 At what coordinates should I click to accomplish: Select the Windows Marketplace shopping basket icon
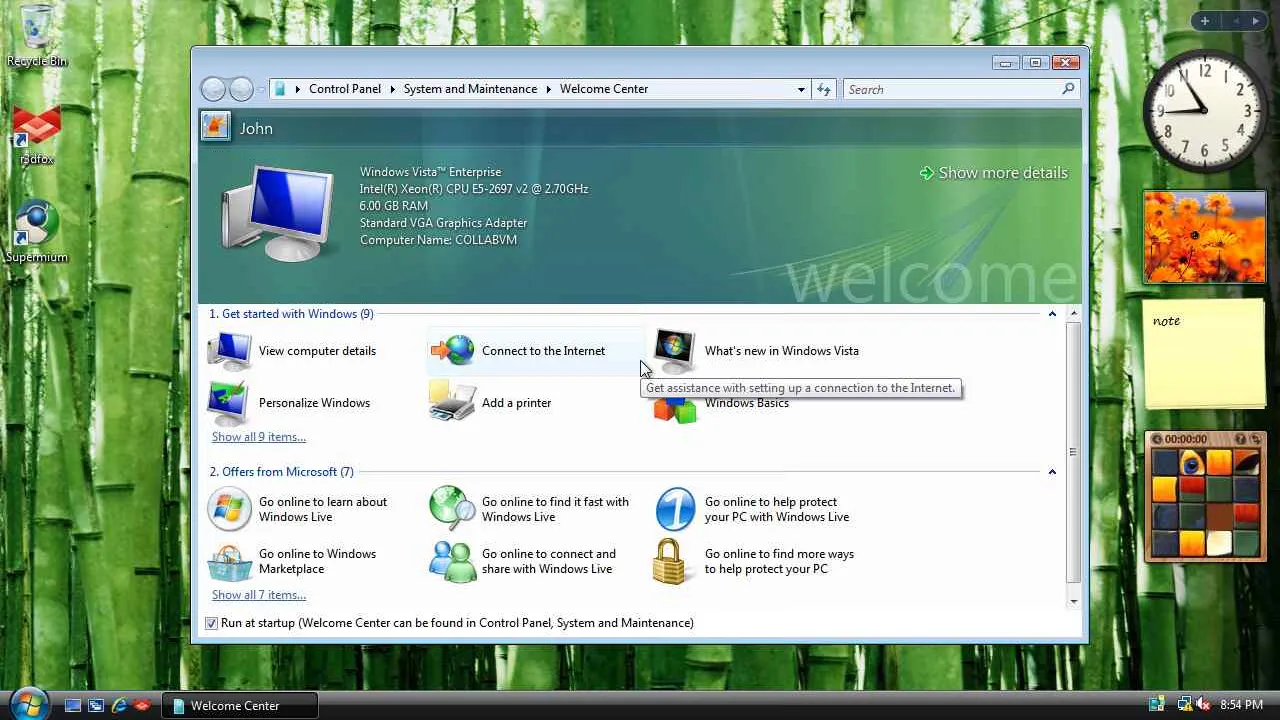[229, 561]
